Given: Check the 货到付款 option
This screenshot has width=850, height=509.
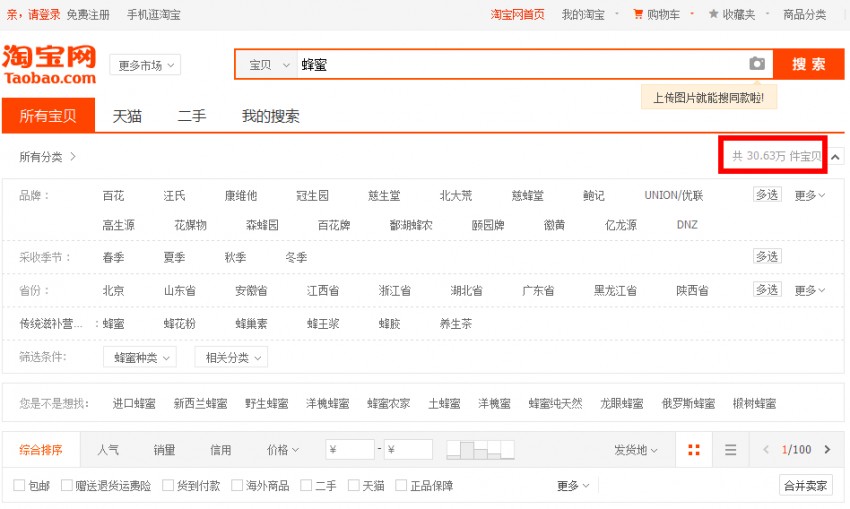Looking at the screenshot, I should (x=168, y=485).
